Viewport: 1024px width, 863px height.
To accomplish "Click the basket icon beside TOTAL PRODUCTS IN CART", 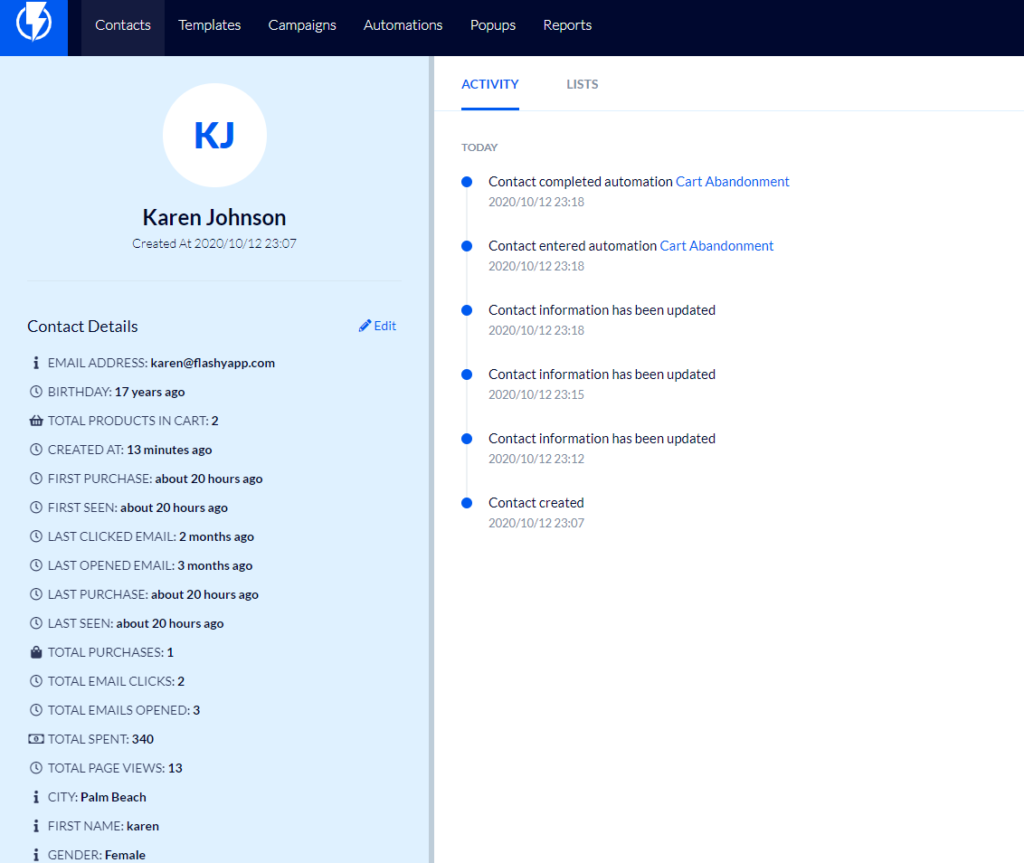I will [x=36, y=421].
